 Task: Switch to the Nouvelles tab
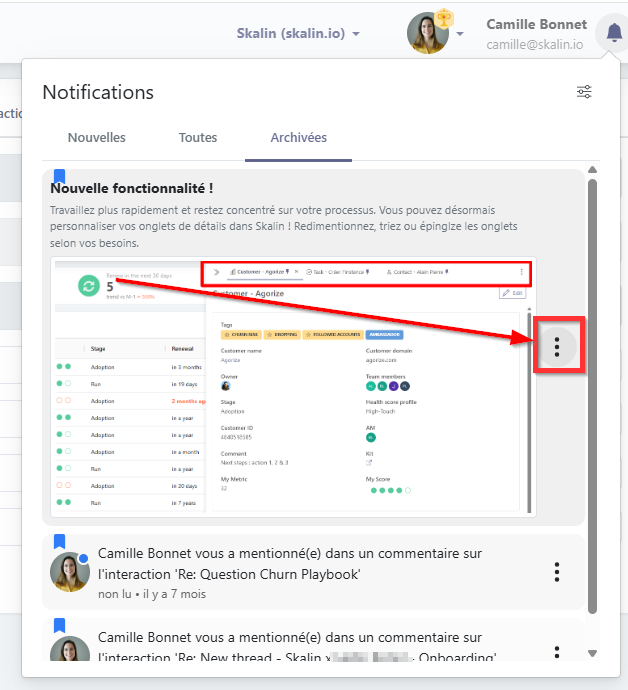96,138
